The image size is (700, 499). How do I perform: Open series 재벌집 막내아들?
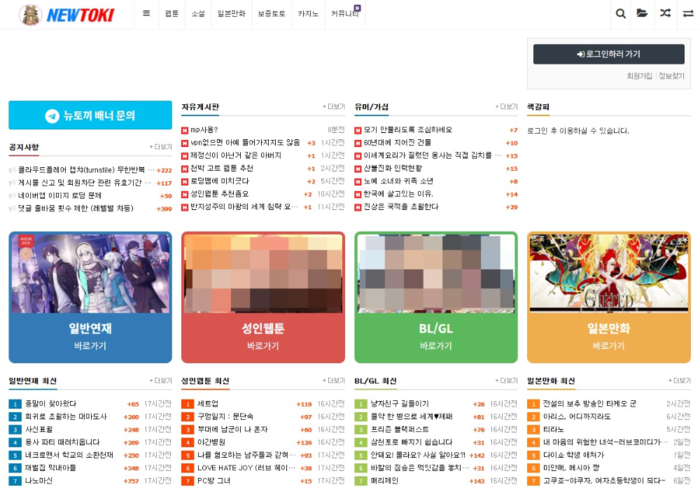[50, 468]
